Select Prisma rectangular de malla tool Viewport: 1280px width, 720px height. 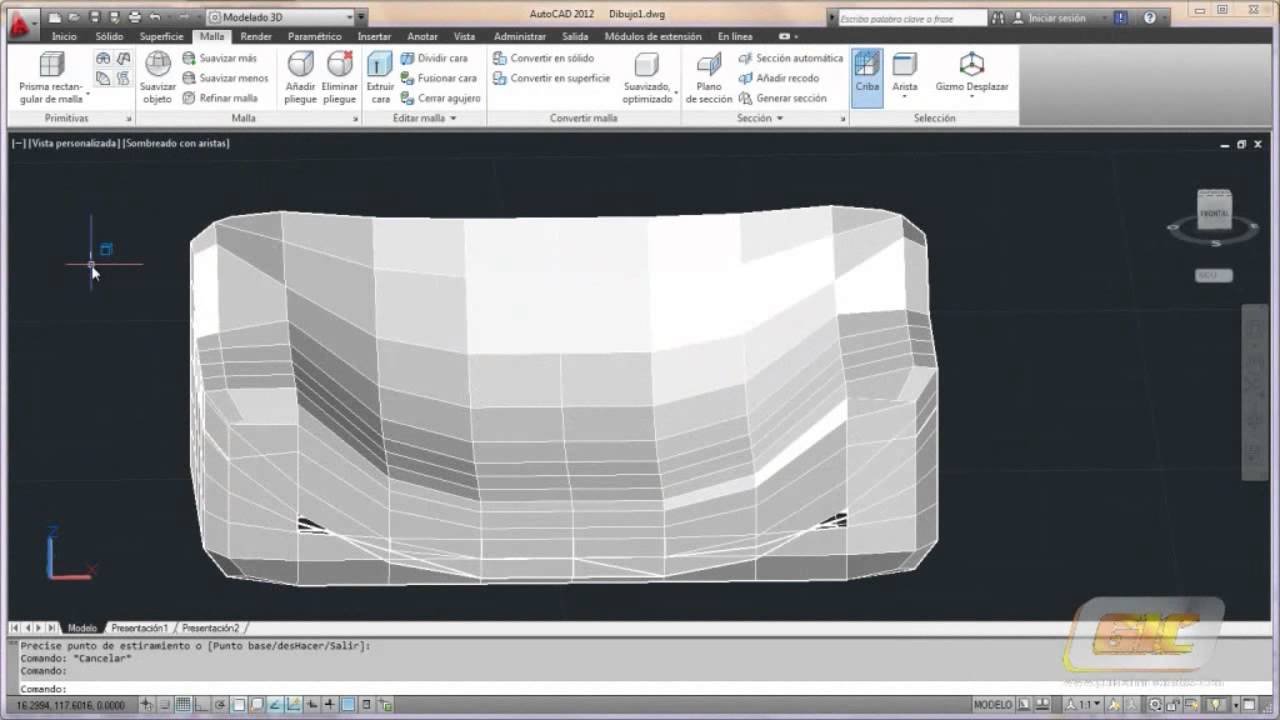[51, 78]
